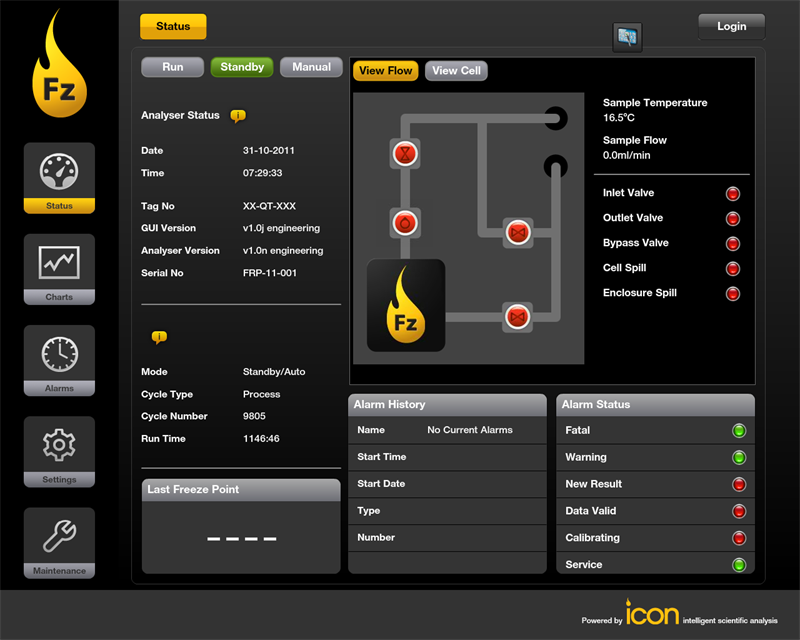Viewport: 800px width, 640px height.
Task: Click the lower bowtie valve next to the Fz analyser
Action: click(x=517, y=318)
